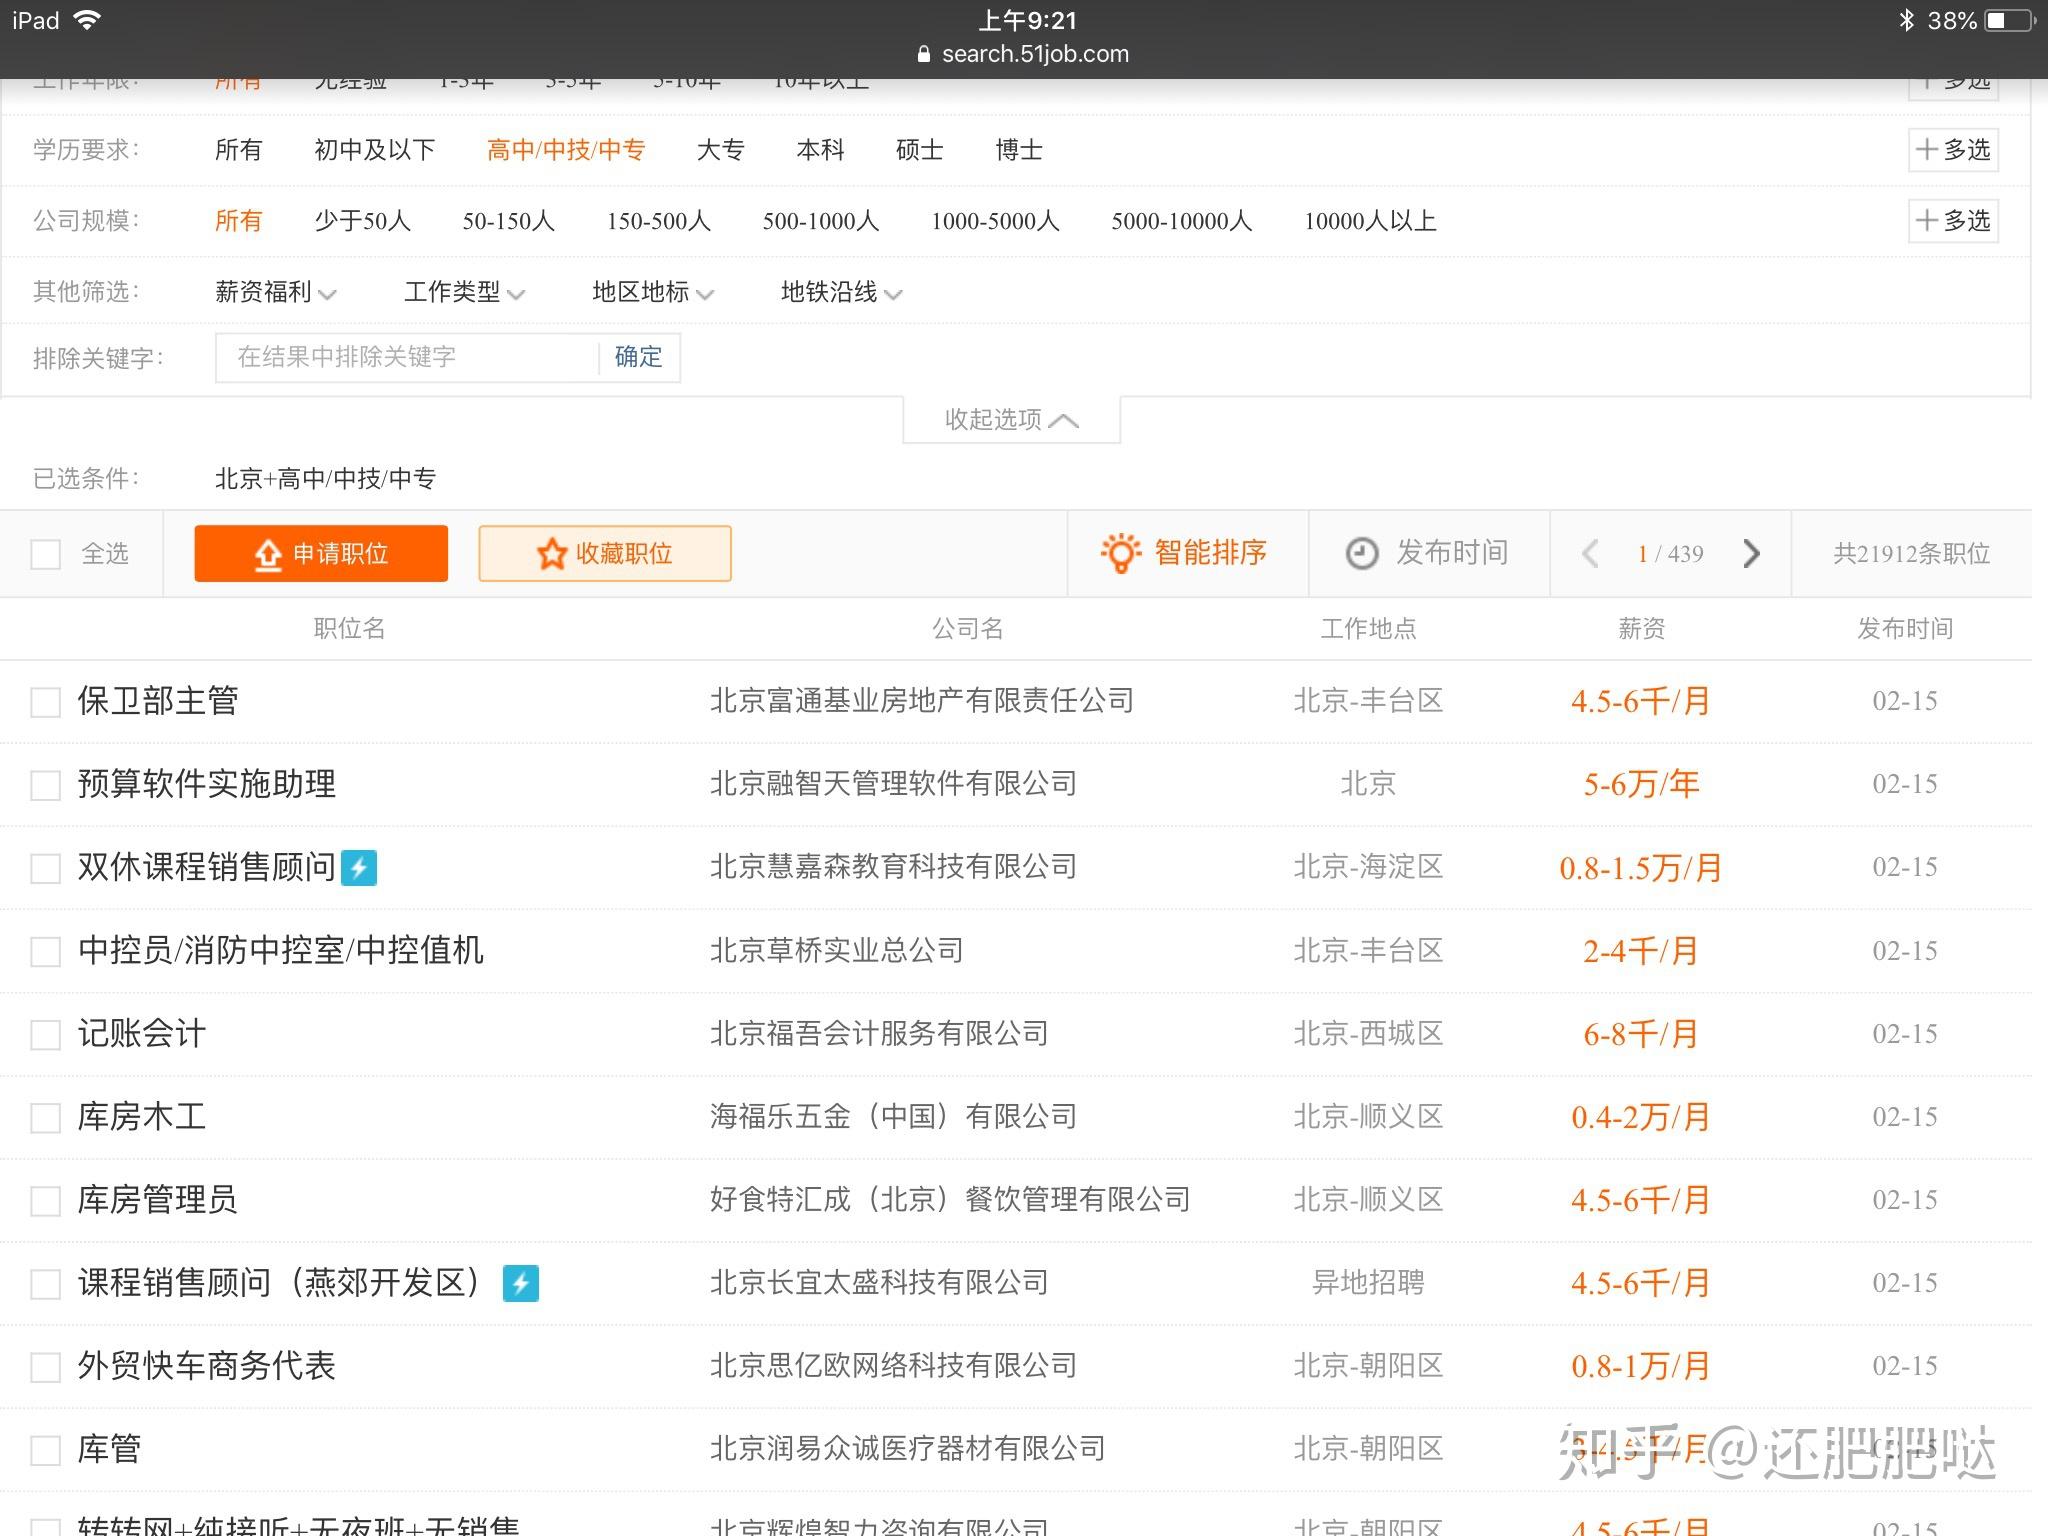
Task: Collapse options via 收起选项
Action: (x=1011, y=420)
